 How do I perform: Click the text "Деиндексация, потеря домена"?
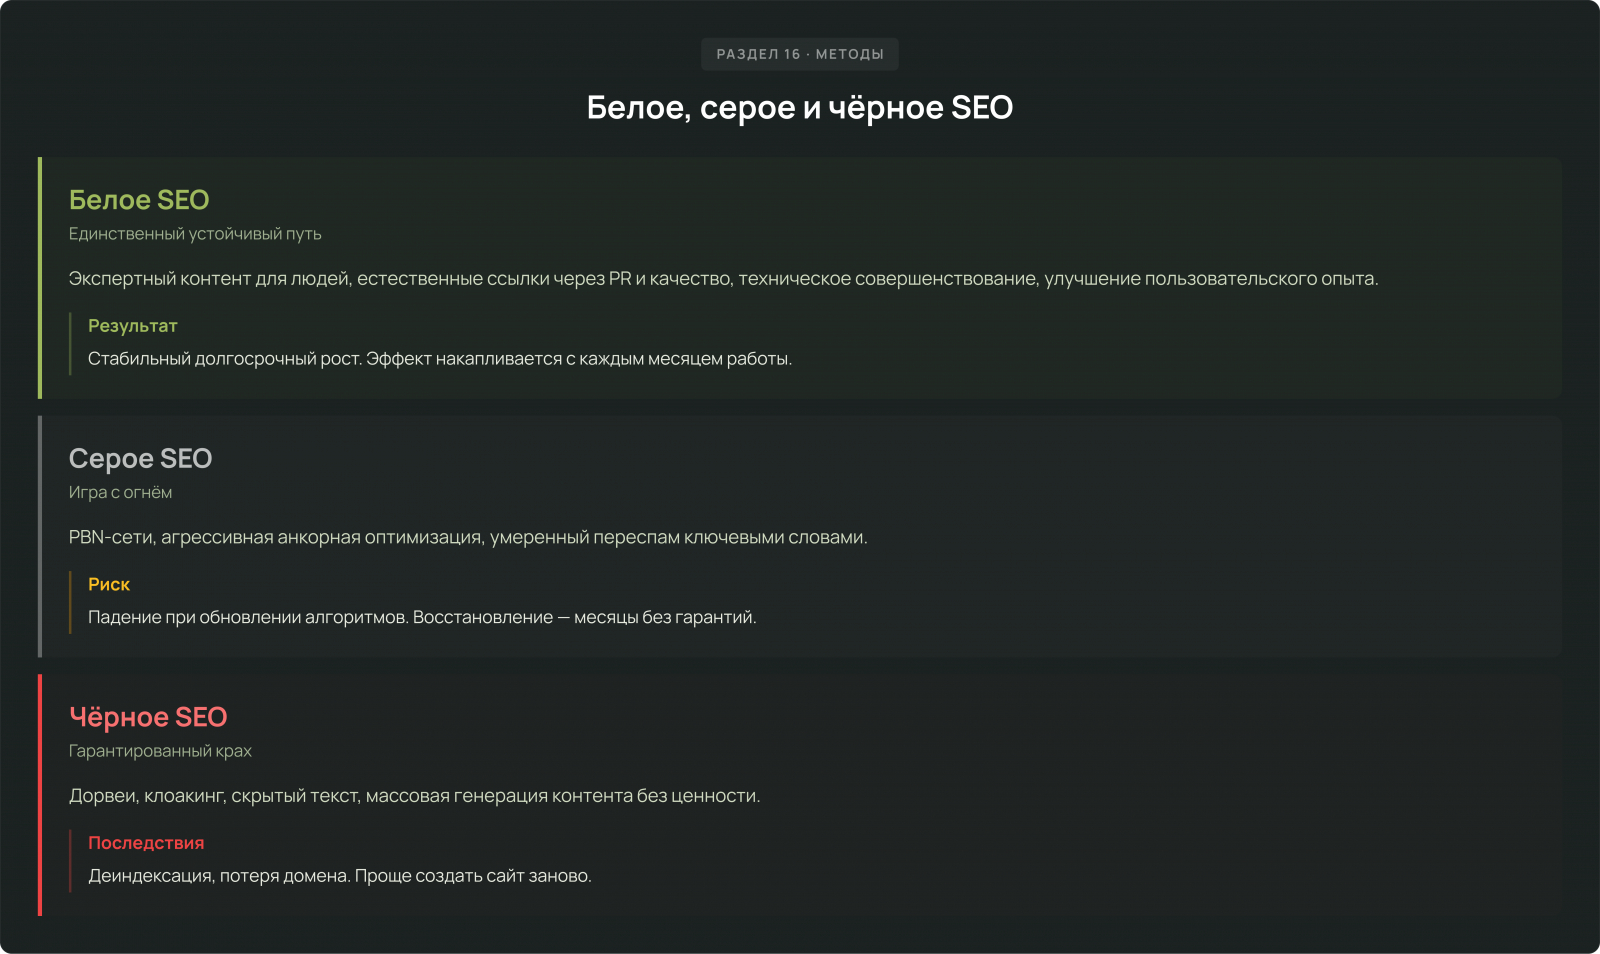click(x=219, y=876)
